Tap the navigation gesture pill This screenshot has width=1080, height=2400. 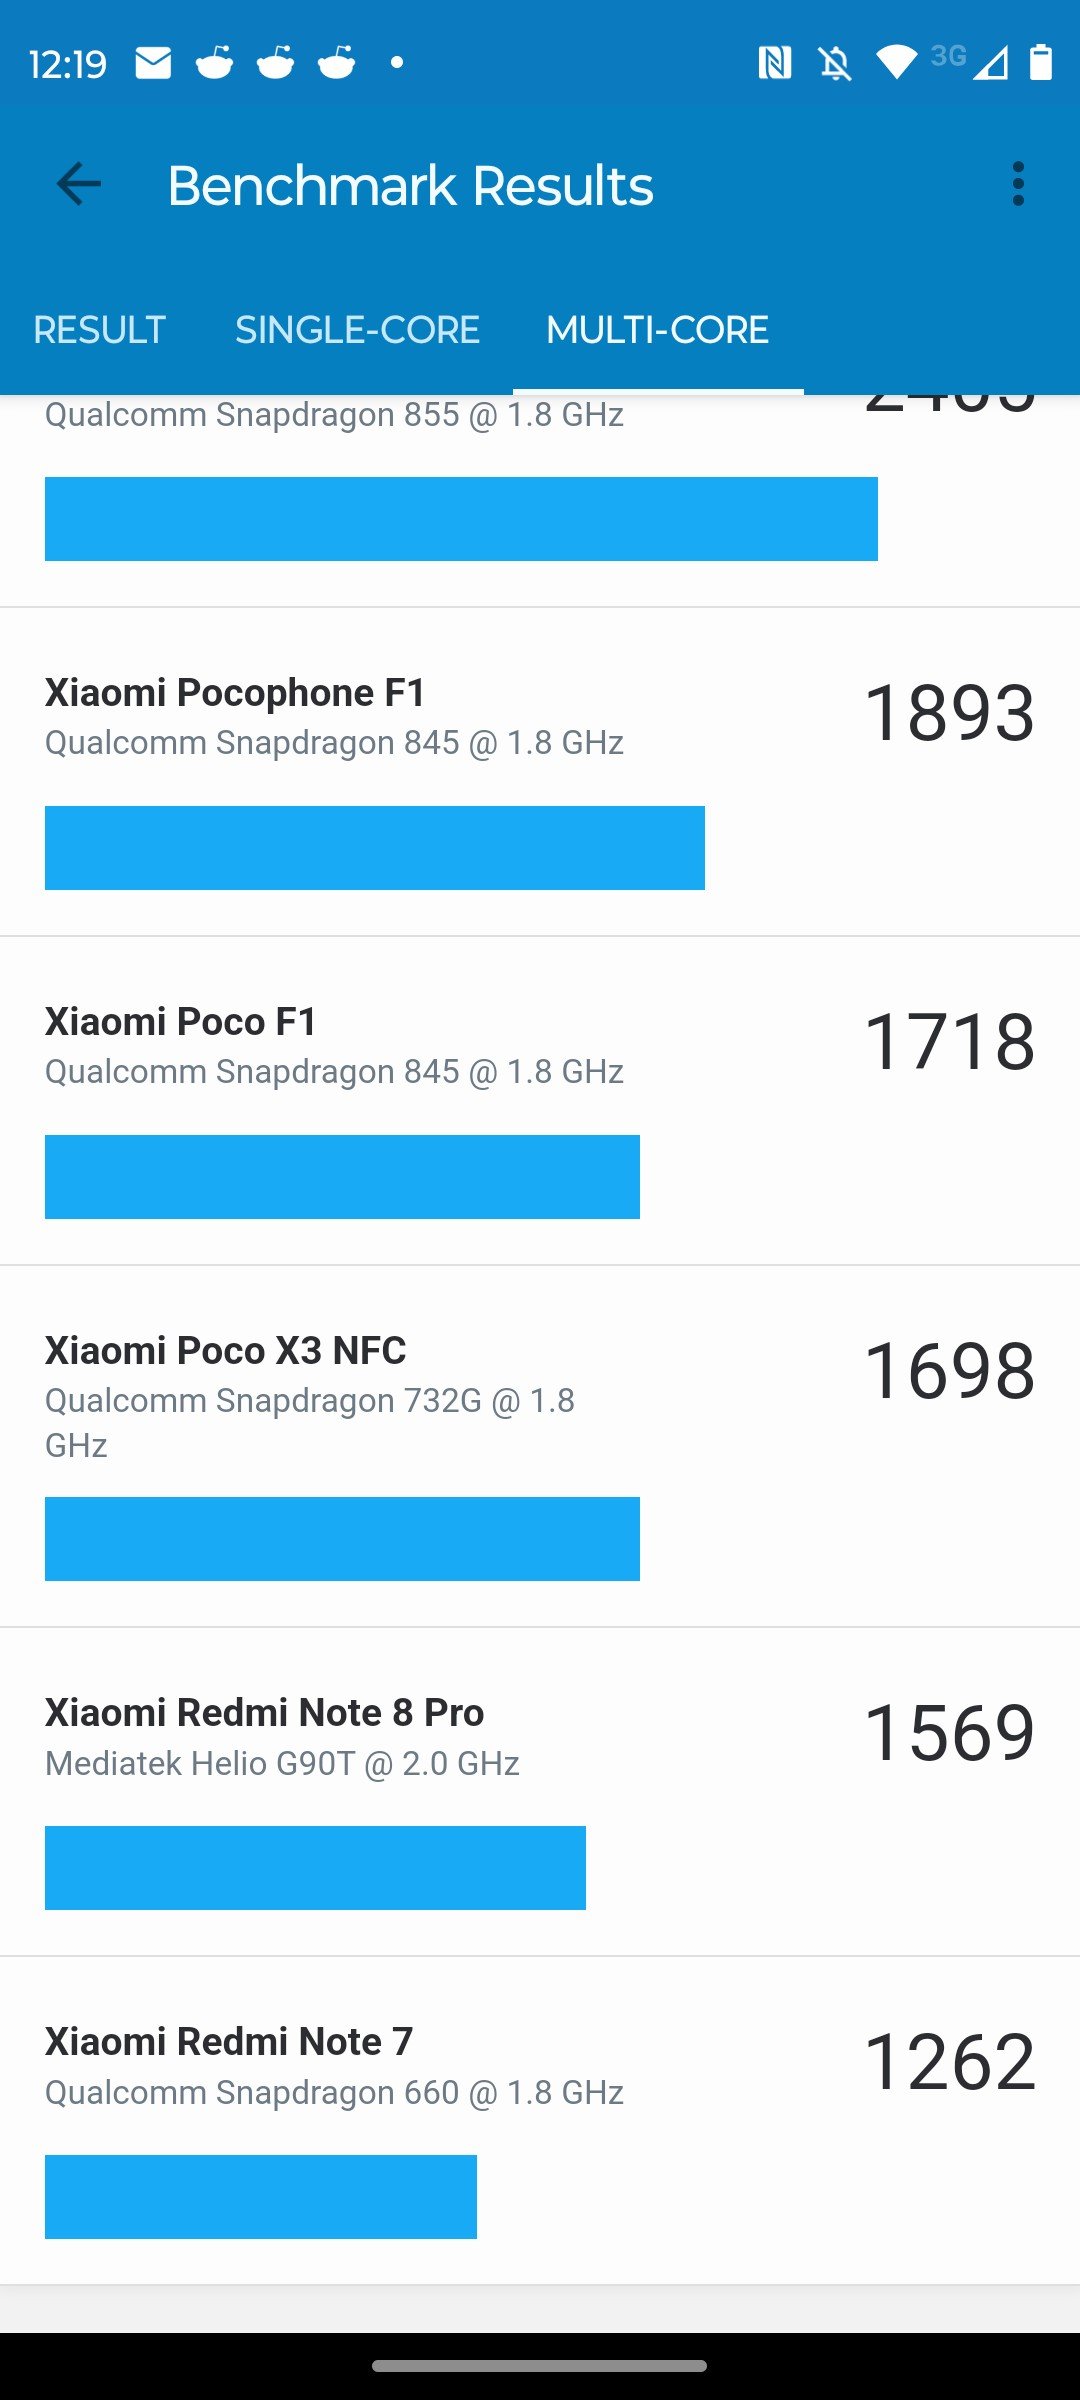[x=540, y=2366]
